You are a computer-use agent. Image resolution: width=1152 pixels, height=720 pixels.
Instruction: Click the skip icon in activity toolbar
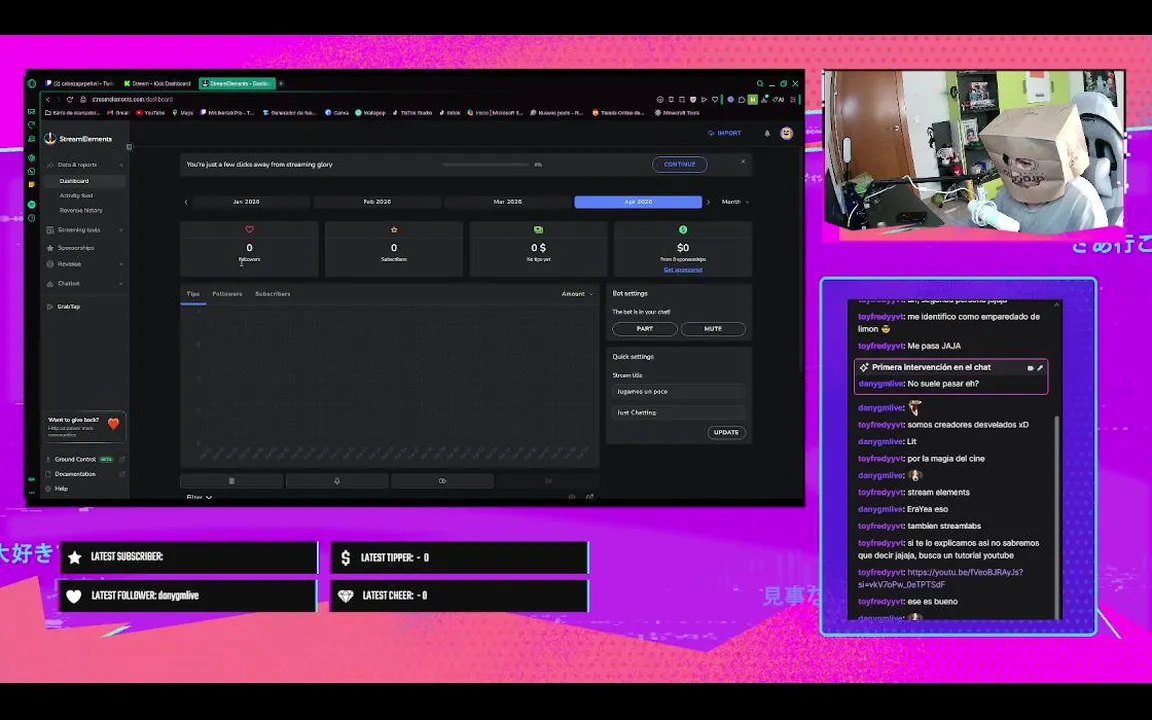click(x=548, y=481)
